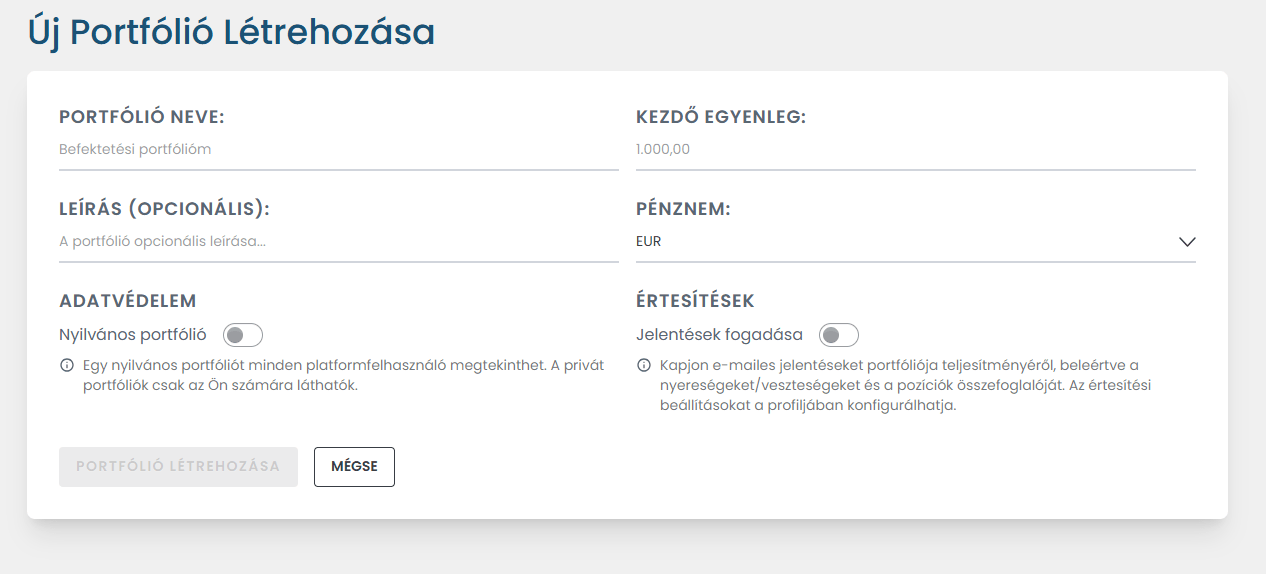Click the Nyilvános portfólió toggle label text

tap(133, 335)
